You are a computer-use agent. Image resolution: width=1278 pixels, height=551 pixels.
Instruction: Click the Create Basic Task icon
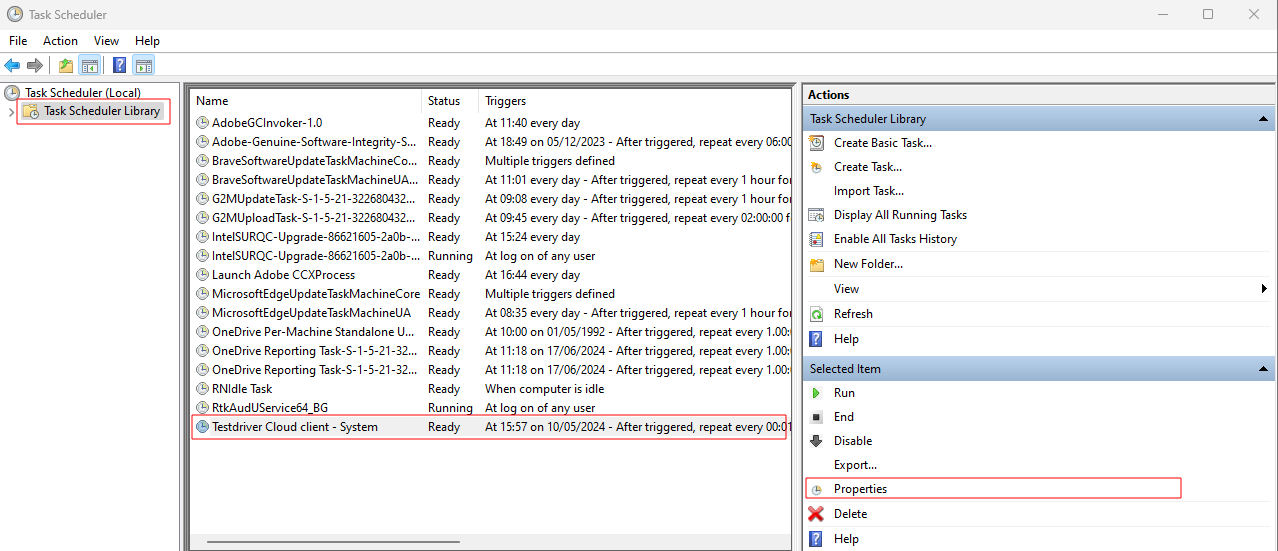tap(817, 143)
